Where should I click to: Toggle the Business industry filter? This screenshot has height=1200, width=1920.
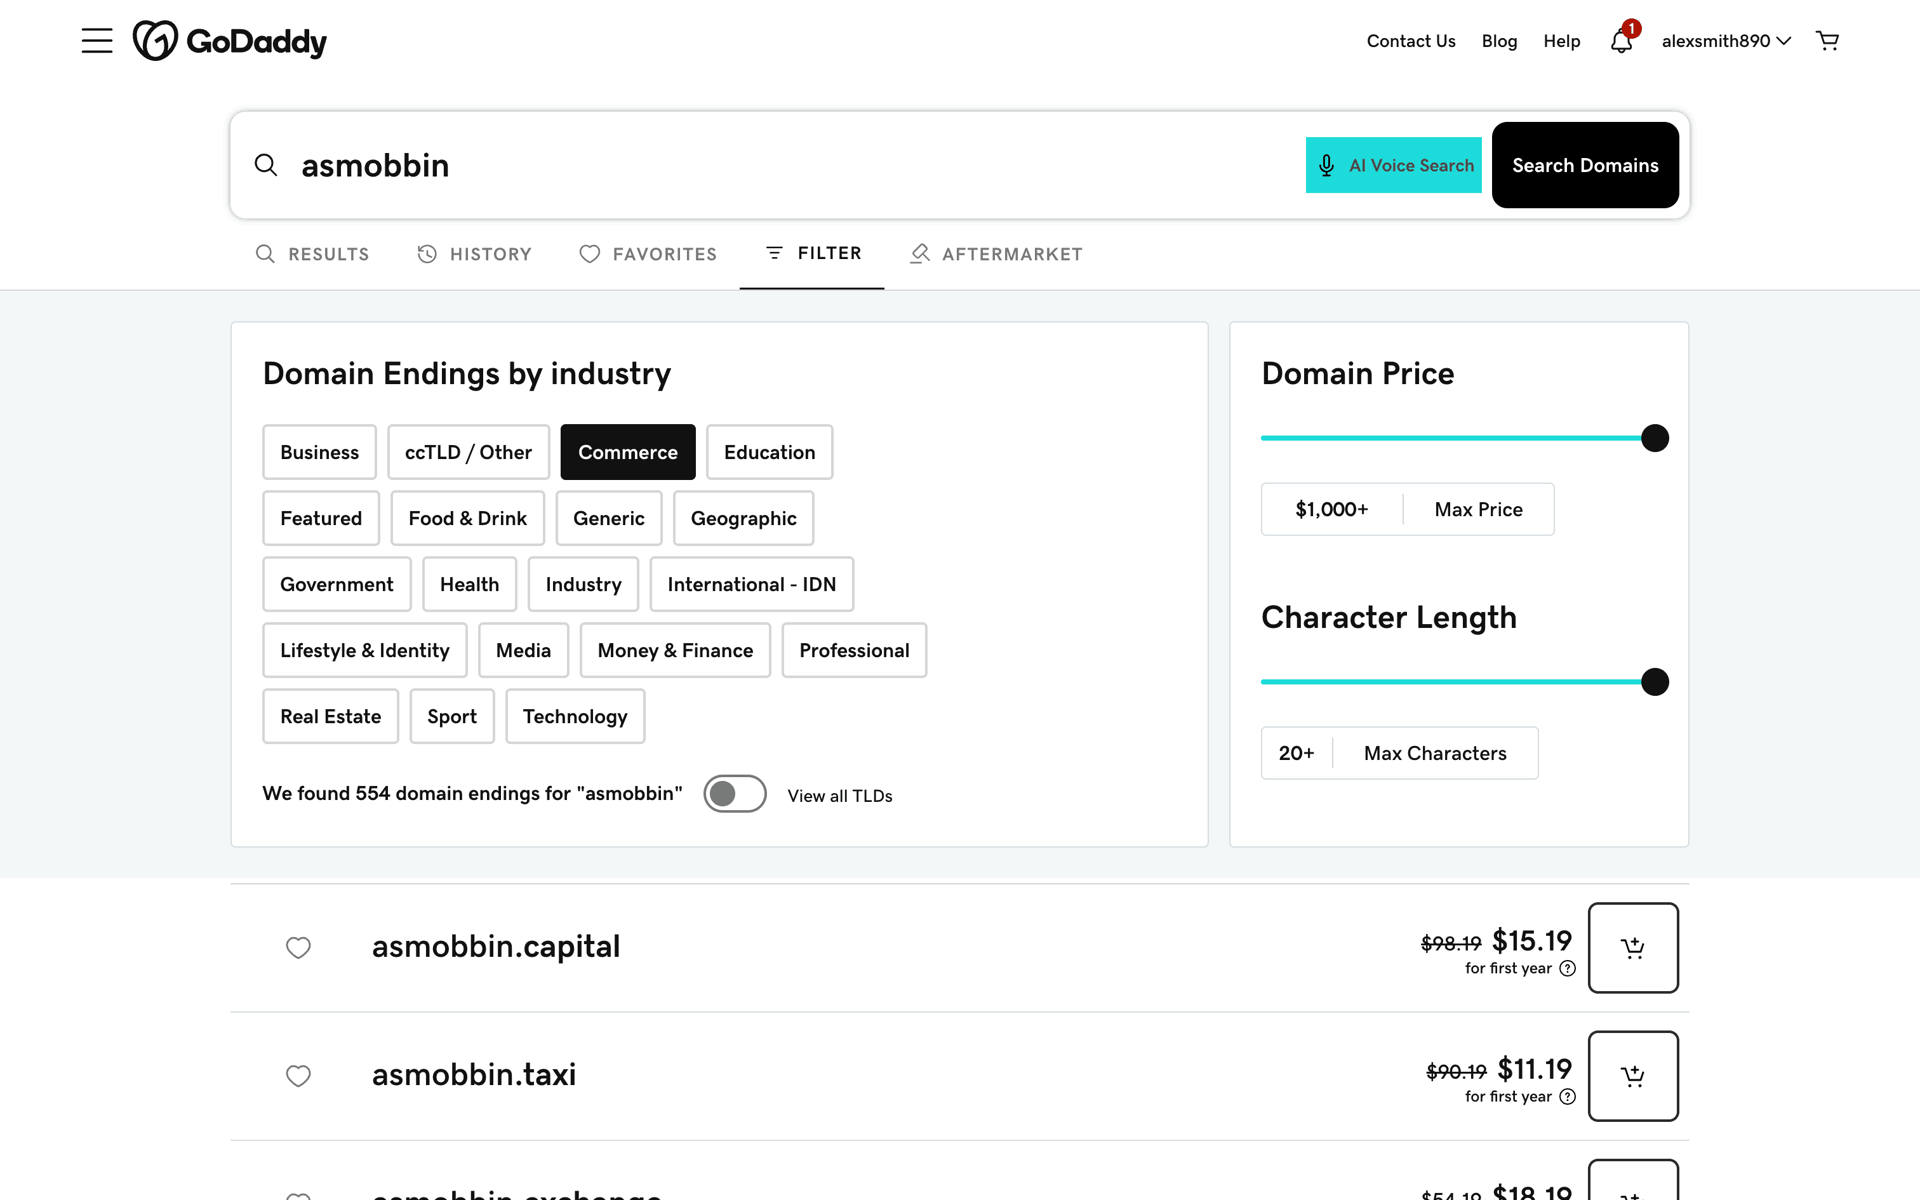pos(319,452)
